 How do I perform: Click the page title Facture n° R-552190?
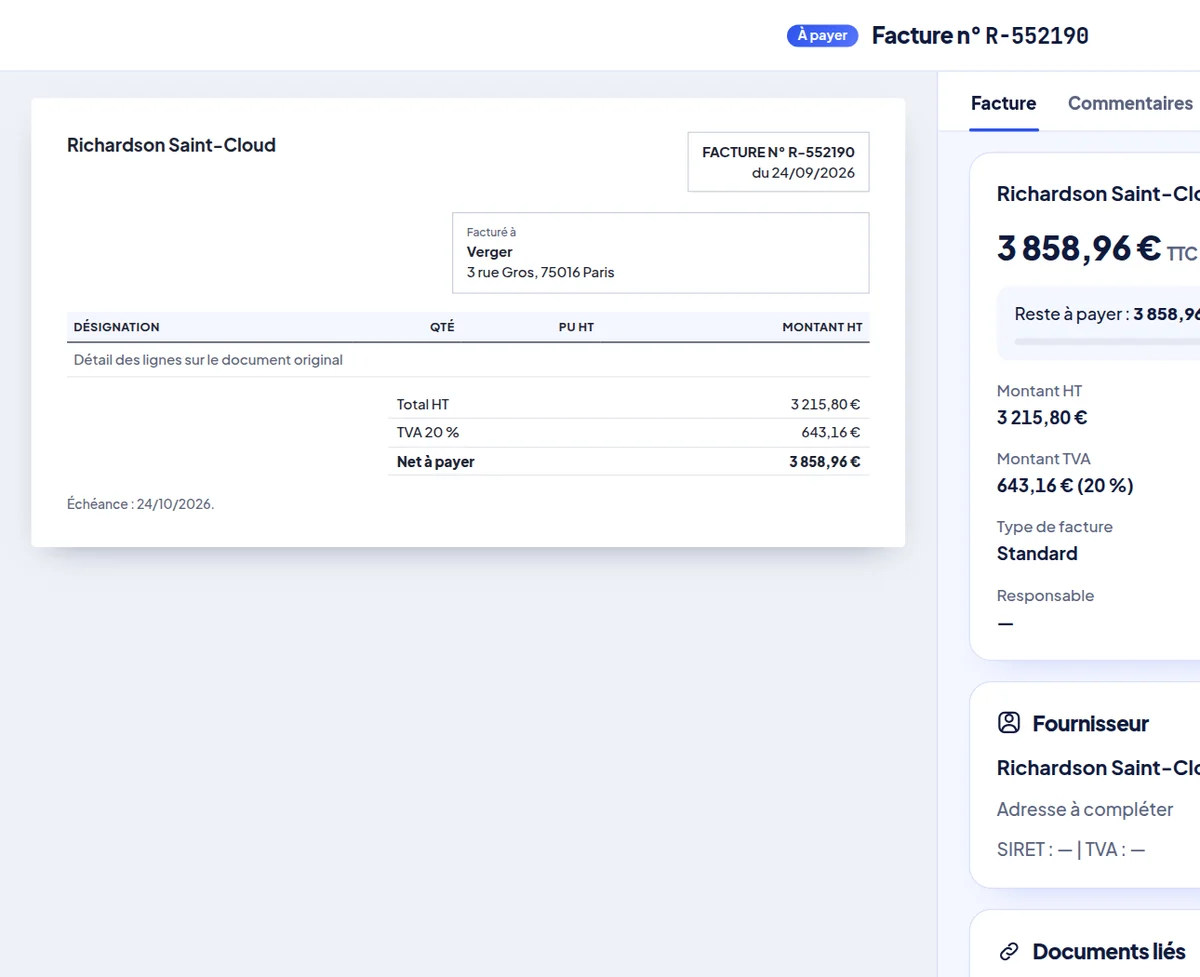point(980,35)
